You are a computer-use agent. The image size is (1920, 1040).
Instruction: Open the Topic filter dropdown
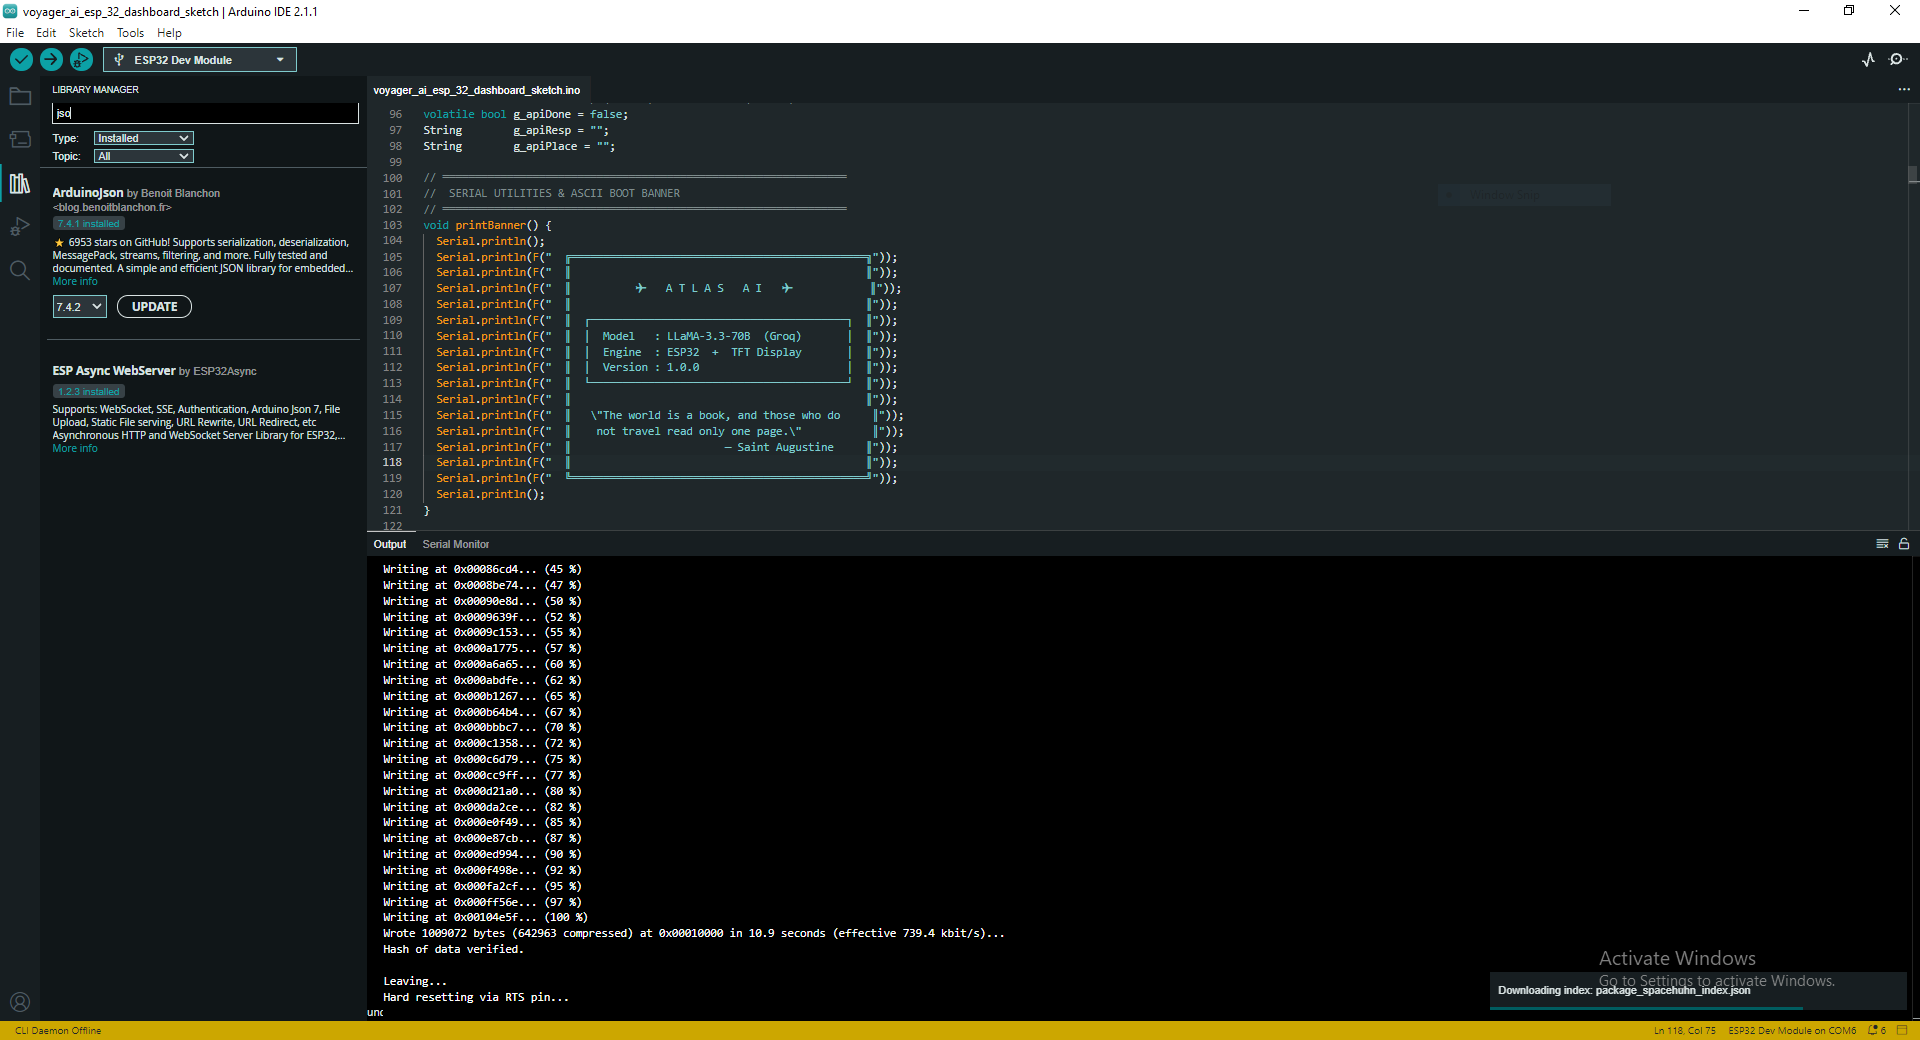[x=143, y=156]
